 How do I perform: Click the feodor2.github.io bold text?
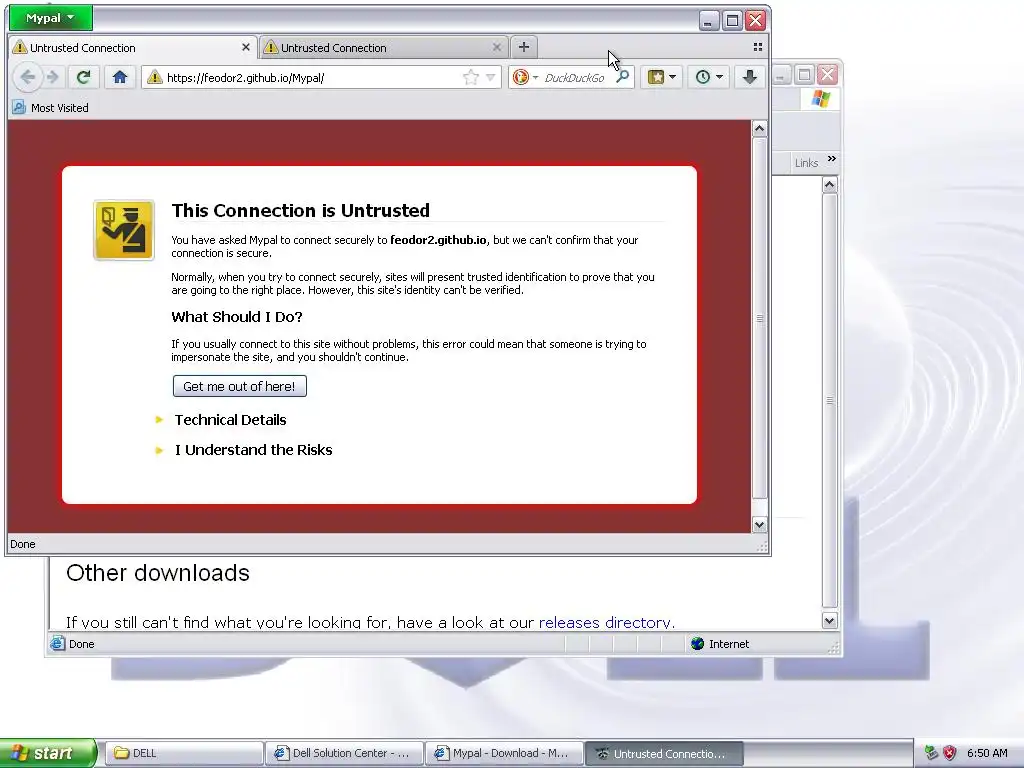pyautogui.click(x=438, y=240)
